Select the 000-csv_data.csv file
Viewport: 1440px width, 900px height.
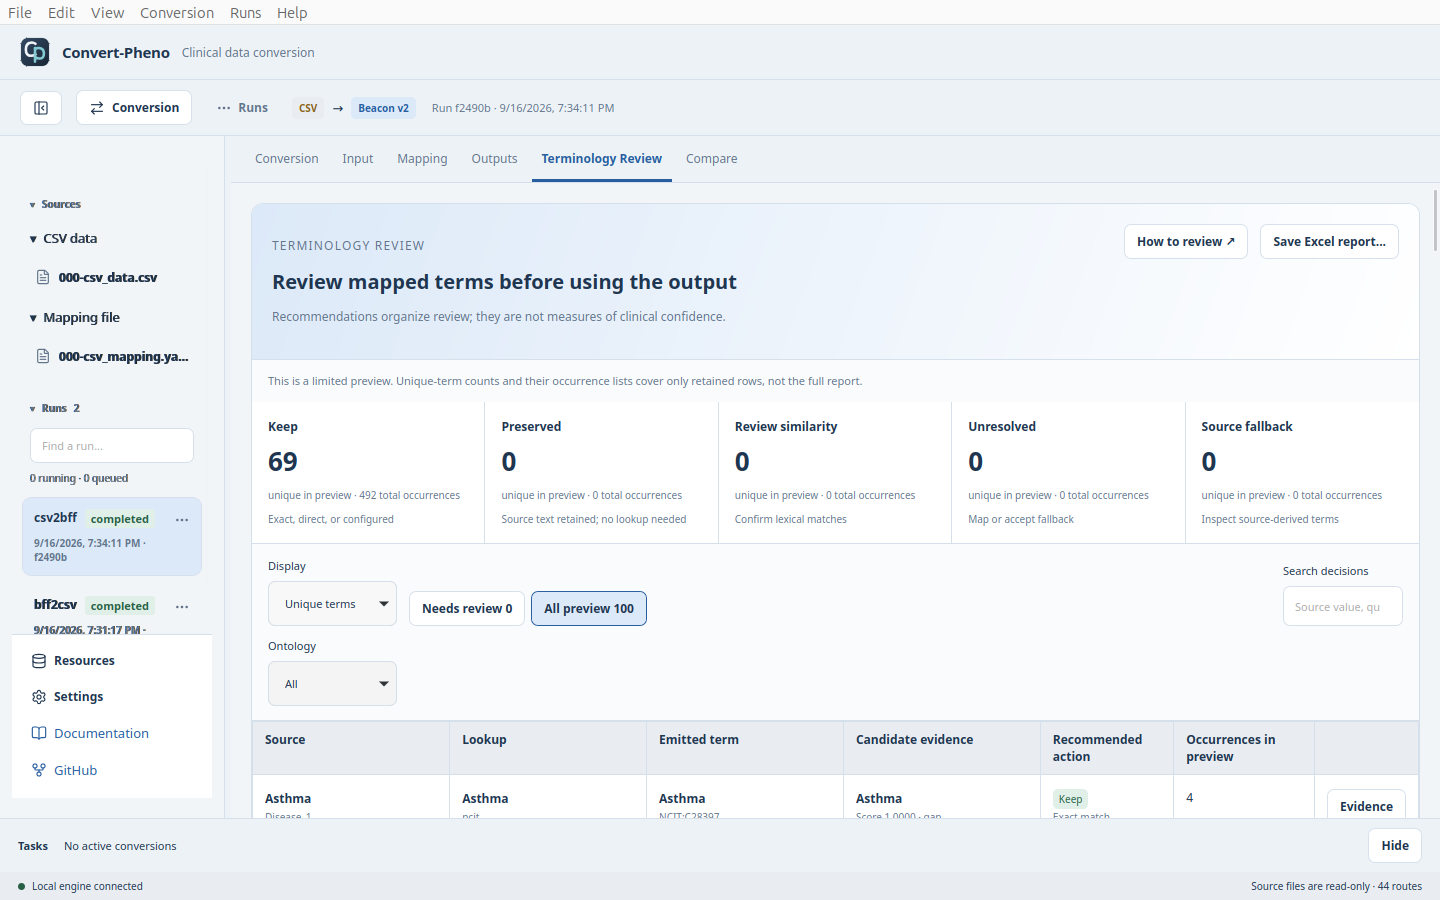click(x=107, y=278)
